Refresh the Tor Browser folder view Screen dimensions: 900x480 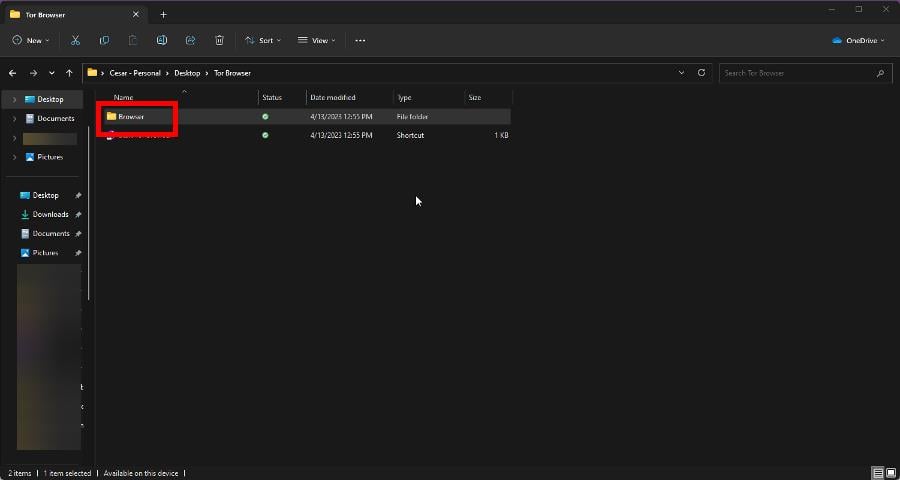[x=701, y=73]
